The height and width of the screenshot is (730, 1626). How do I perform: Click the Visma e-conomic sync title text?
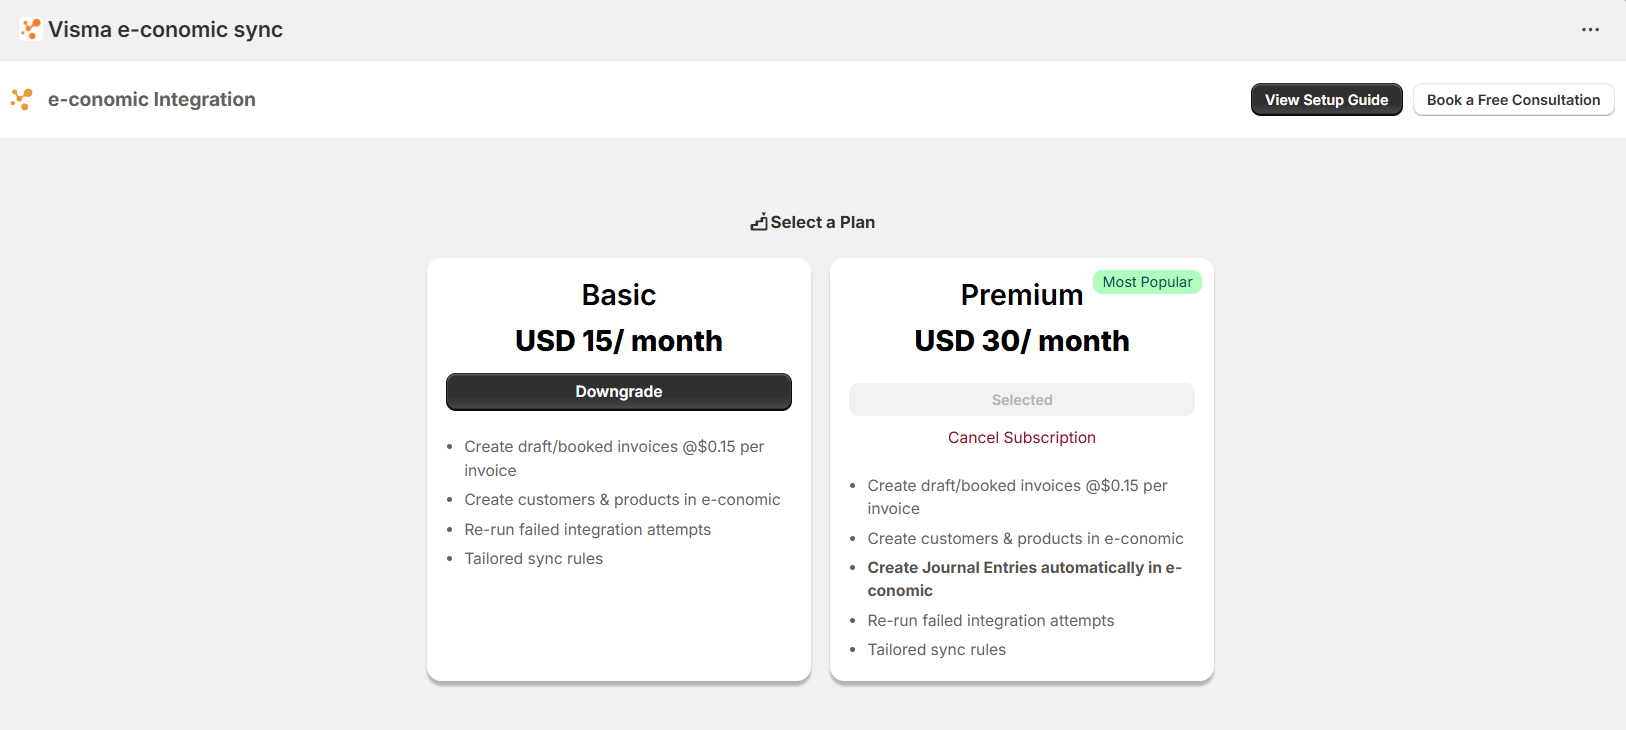(165, 30)
